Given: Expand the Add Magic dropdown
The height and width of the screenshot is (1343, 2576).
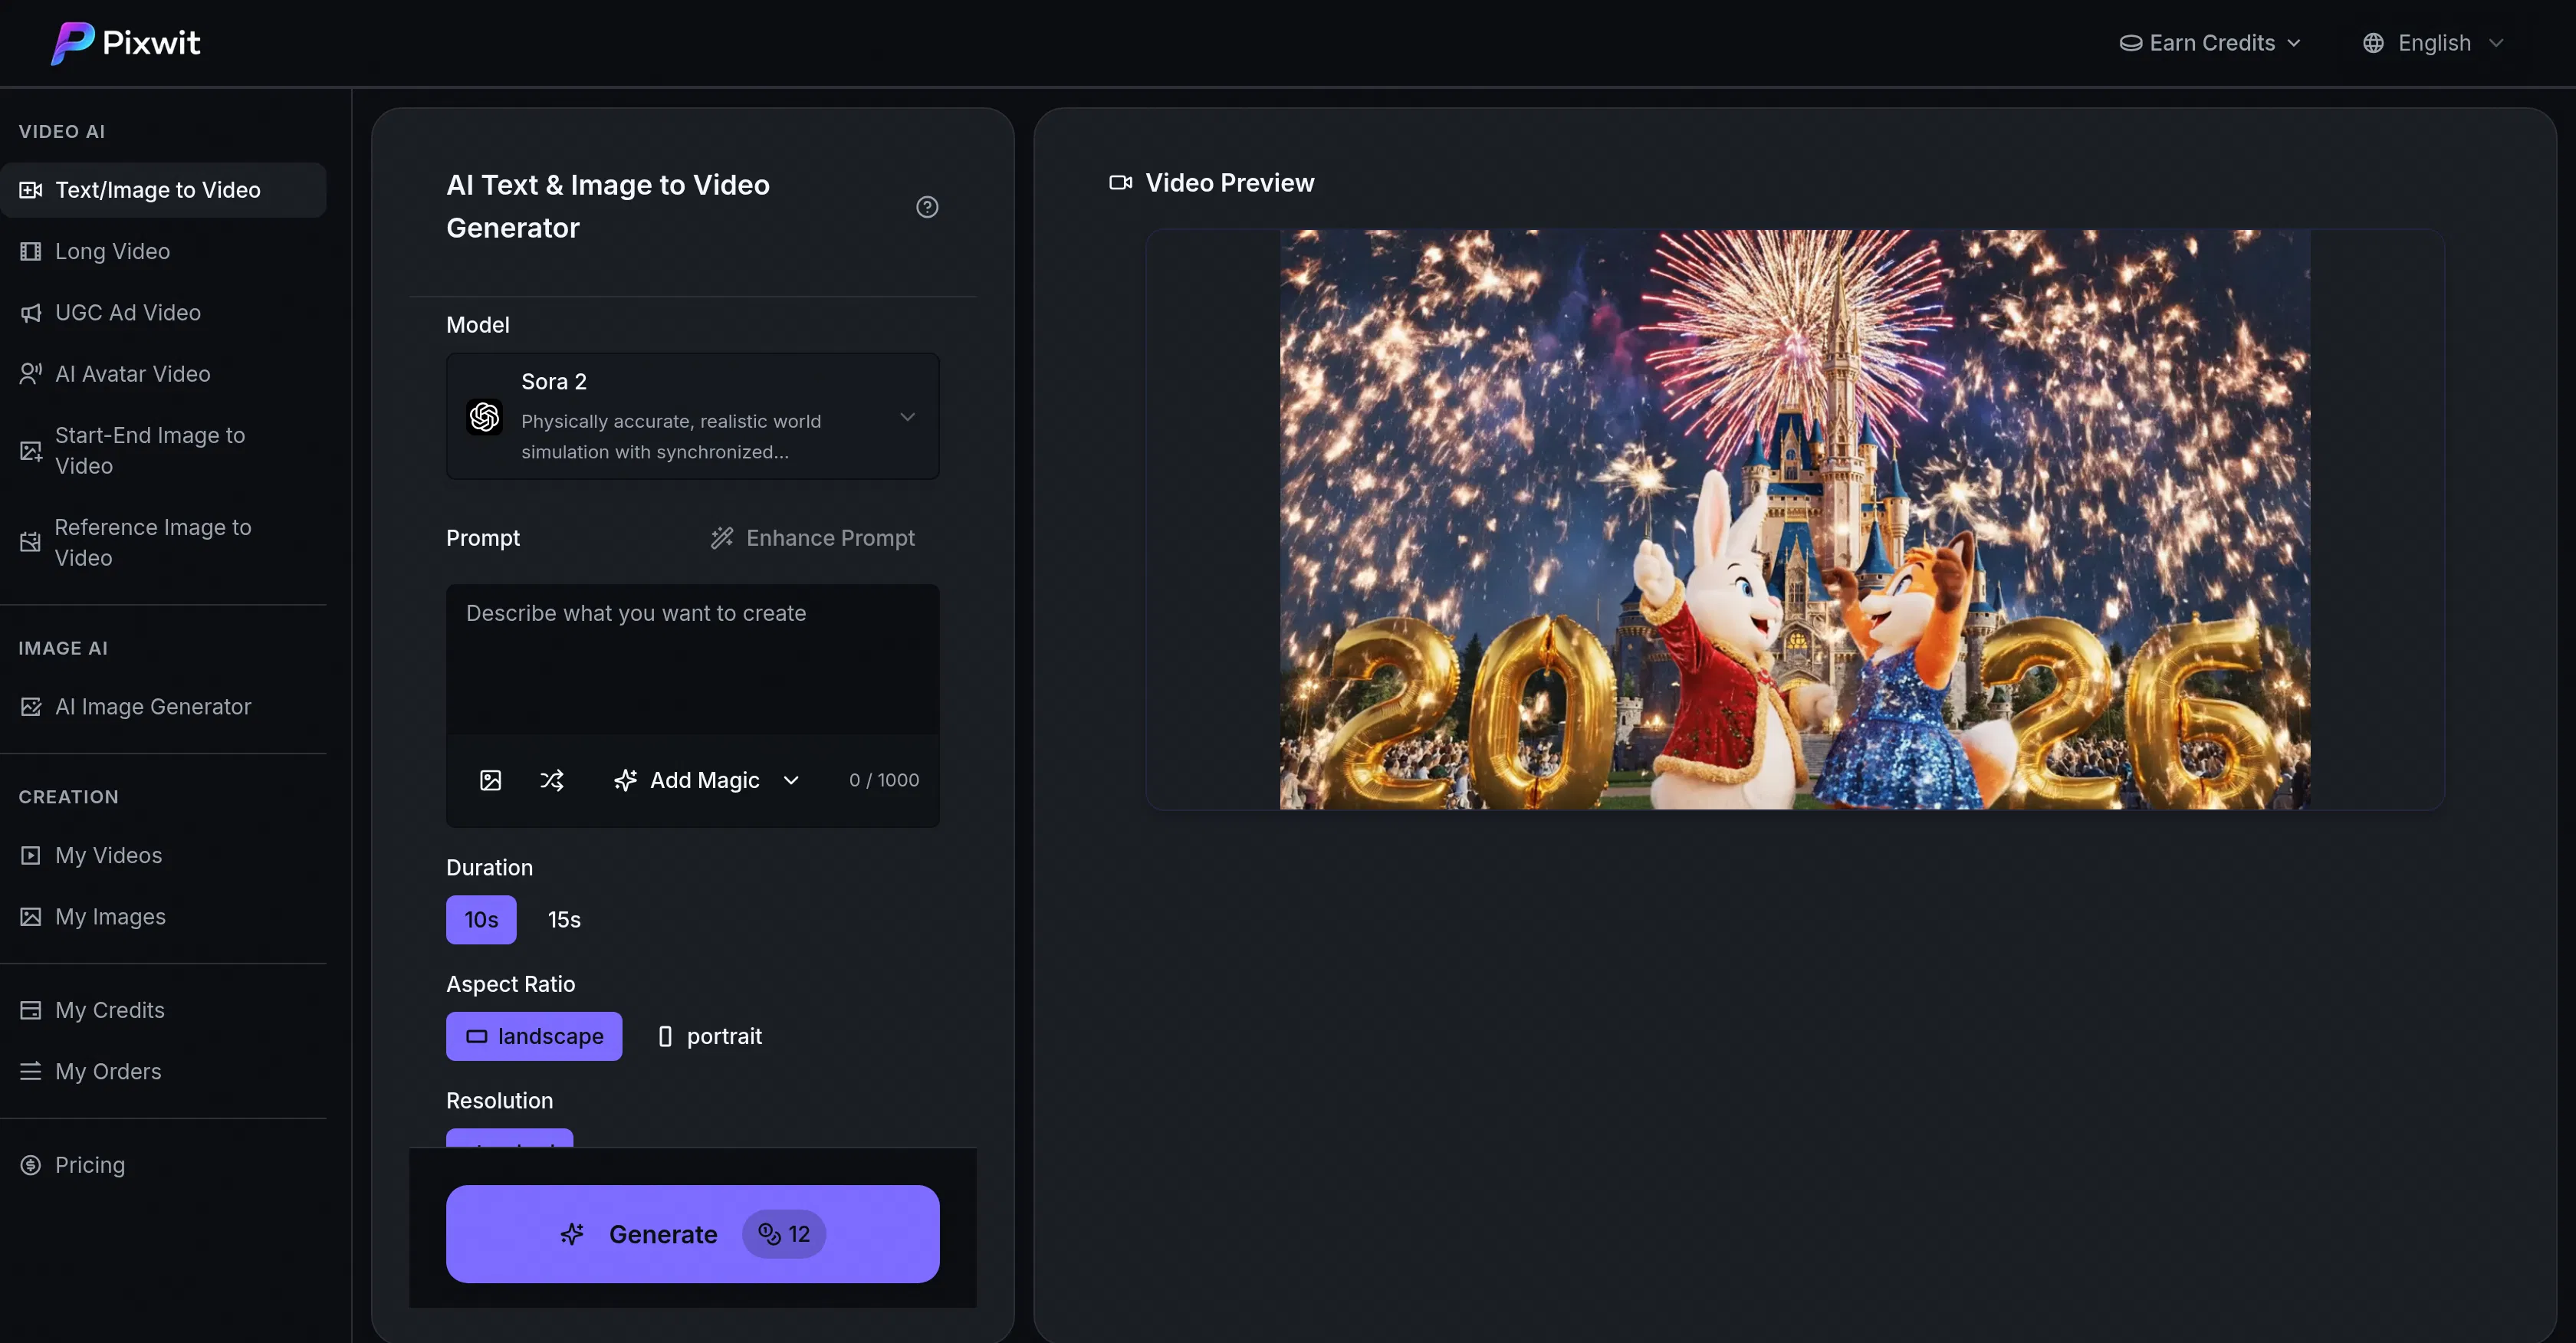Looking at the screenshot, I should click(791, 780).
